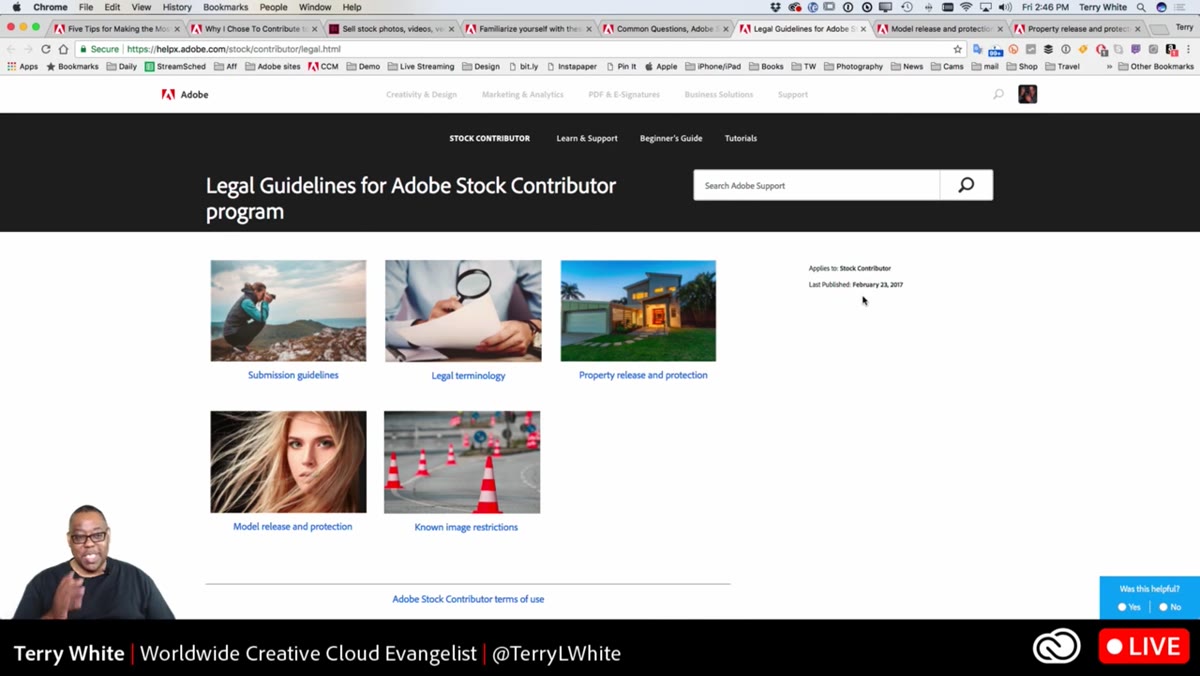Open the Model release and protection link
Image resolution: width=1200 pixels, height=676 pixels.
[x=292, y=526]
